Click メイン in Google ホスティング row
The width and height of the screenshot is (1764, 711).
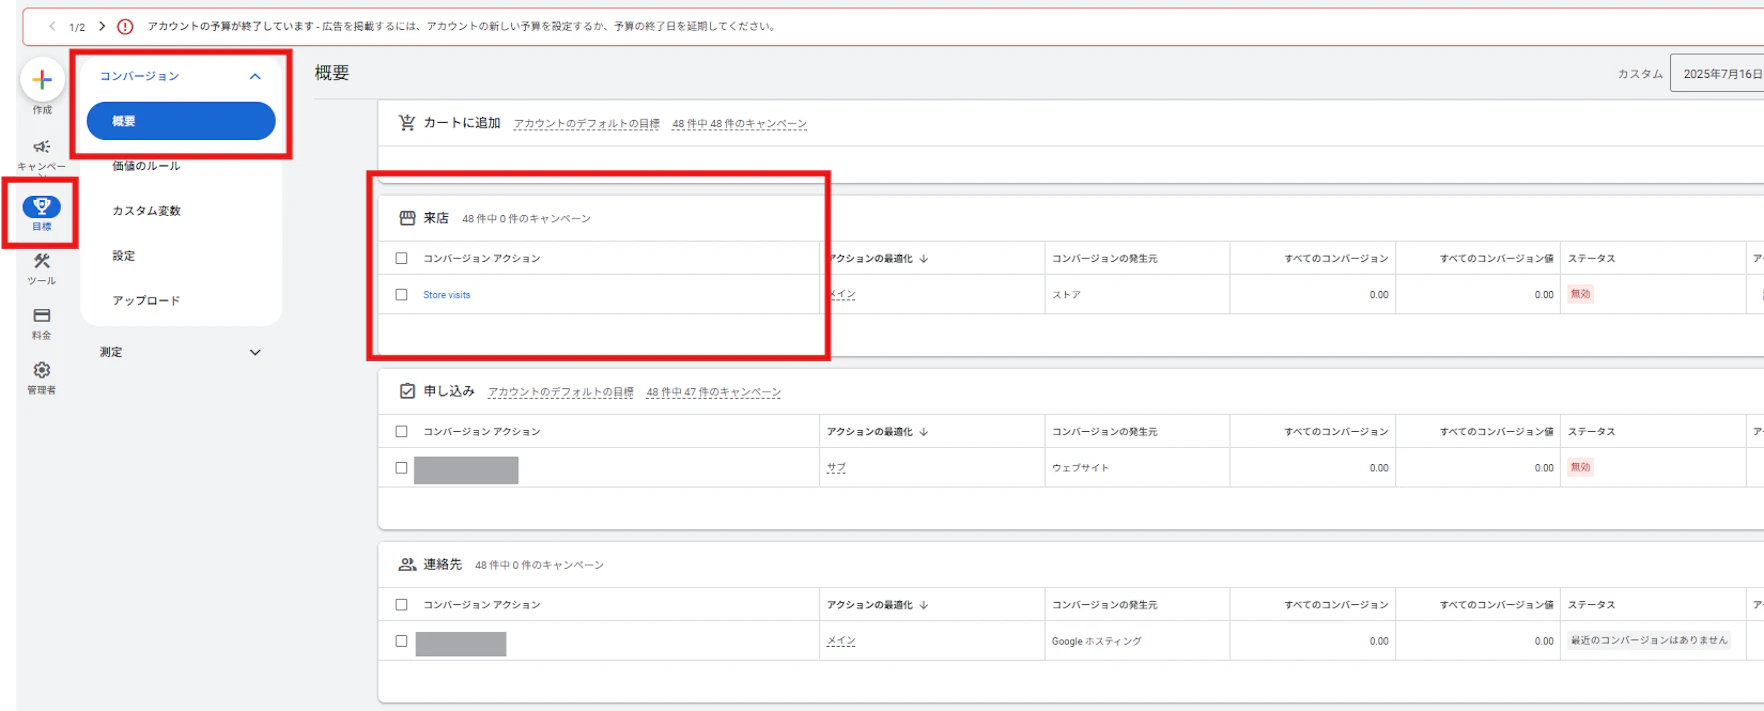[842, 641]
